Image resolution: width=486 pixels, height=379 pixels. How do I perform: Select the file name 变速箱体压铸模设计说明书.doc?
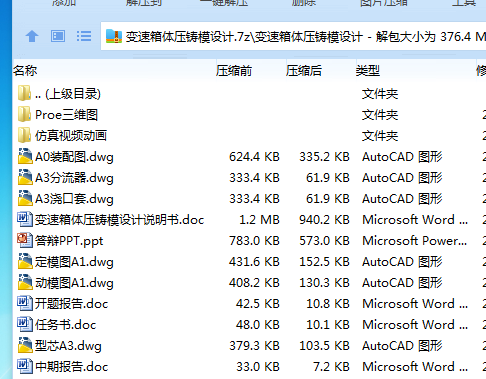pos(119,220)
